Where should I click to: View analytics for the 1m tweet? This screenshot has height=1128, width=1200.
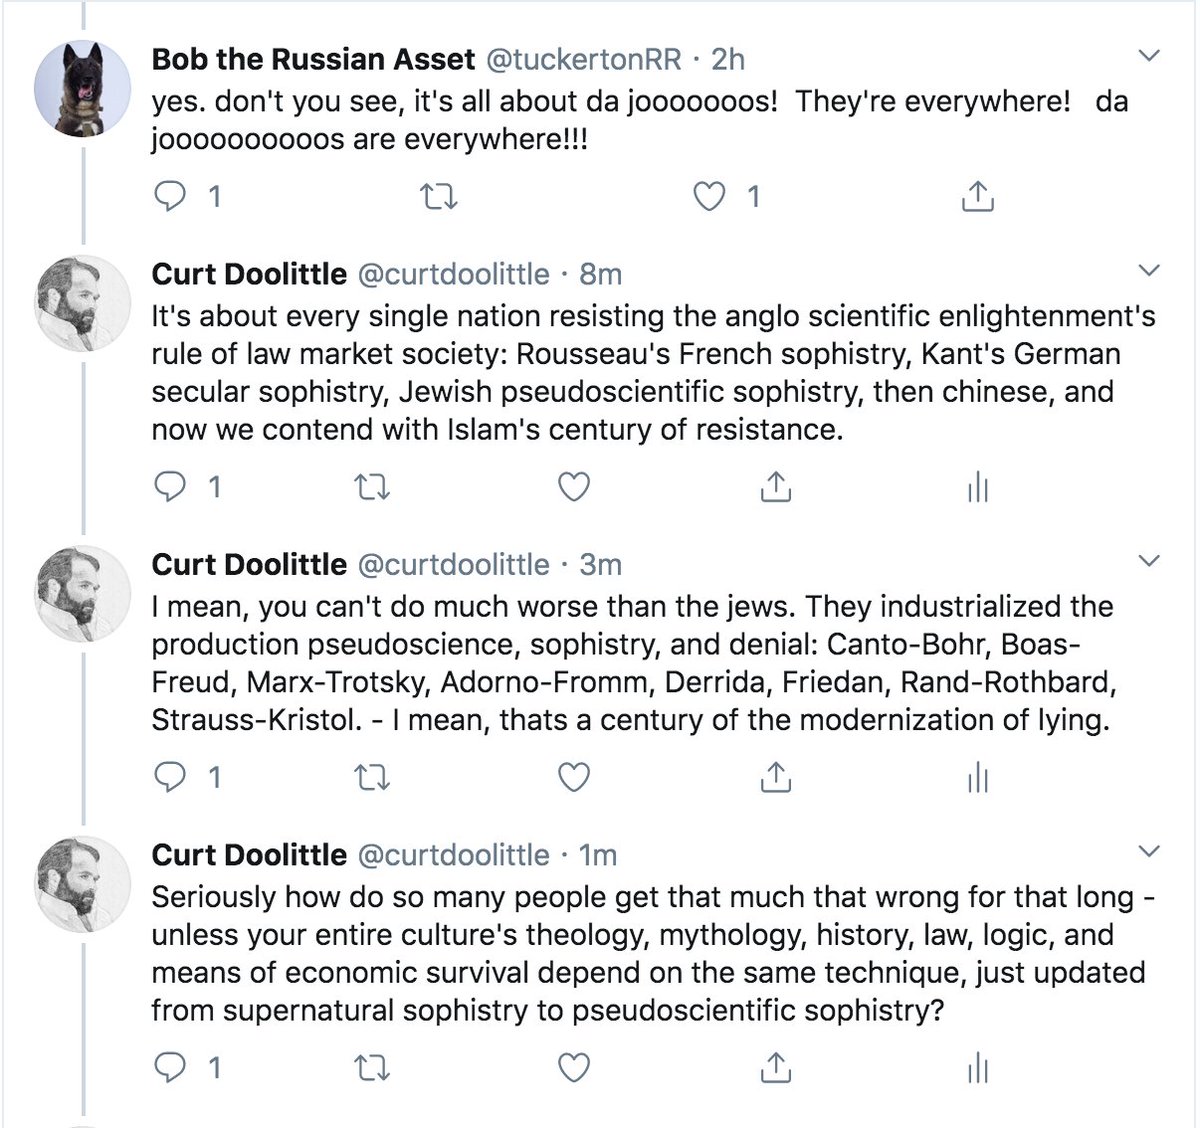pyautogui.click(x=977, y=1068)
